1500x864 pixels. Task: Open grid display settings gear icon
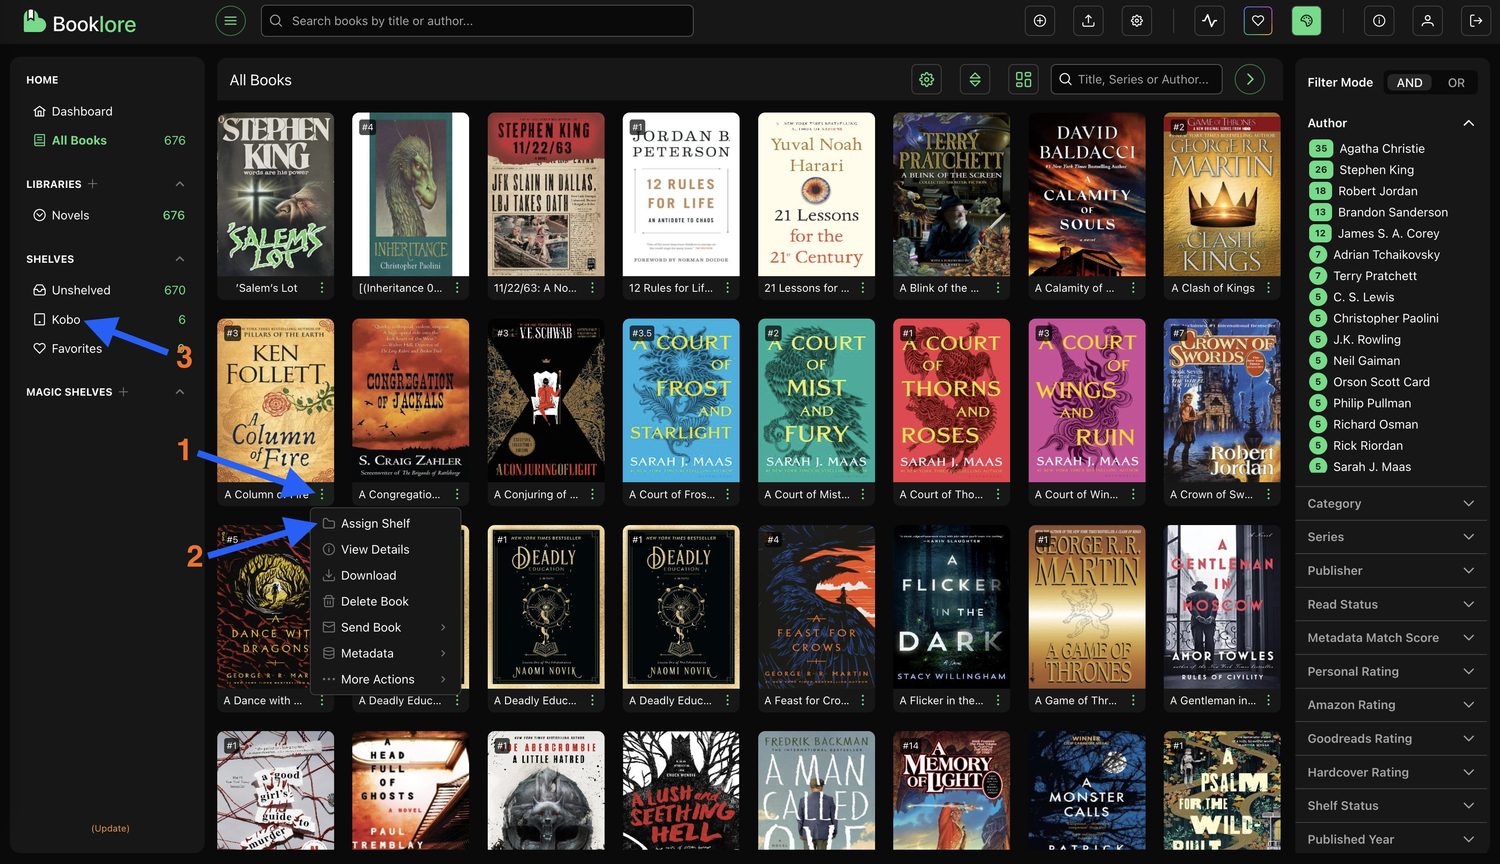(927, 79)
